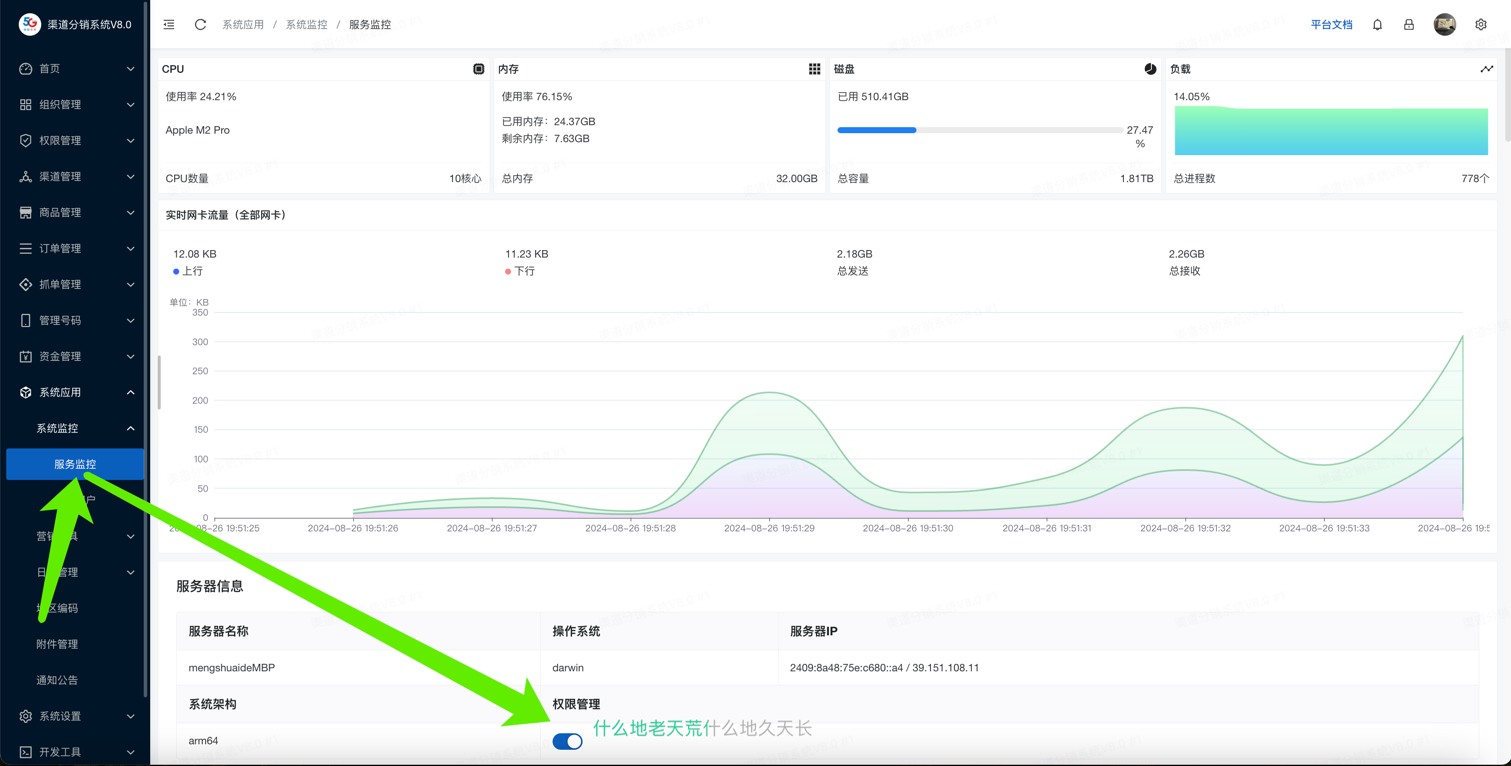
Task: Open the 平台文档 link
Action: 1331,24
